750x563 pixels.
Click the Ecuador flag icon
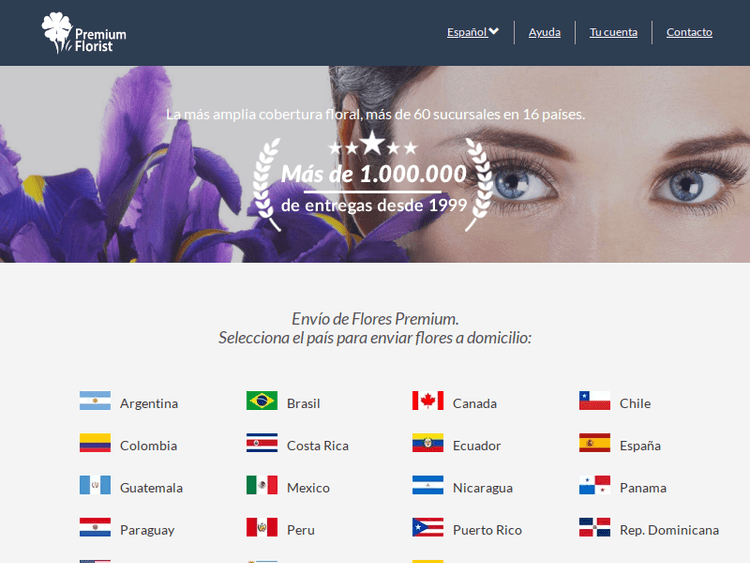coord(428,444)
